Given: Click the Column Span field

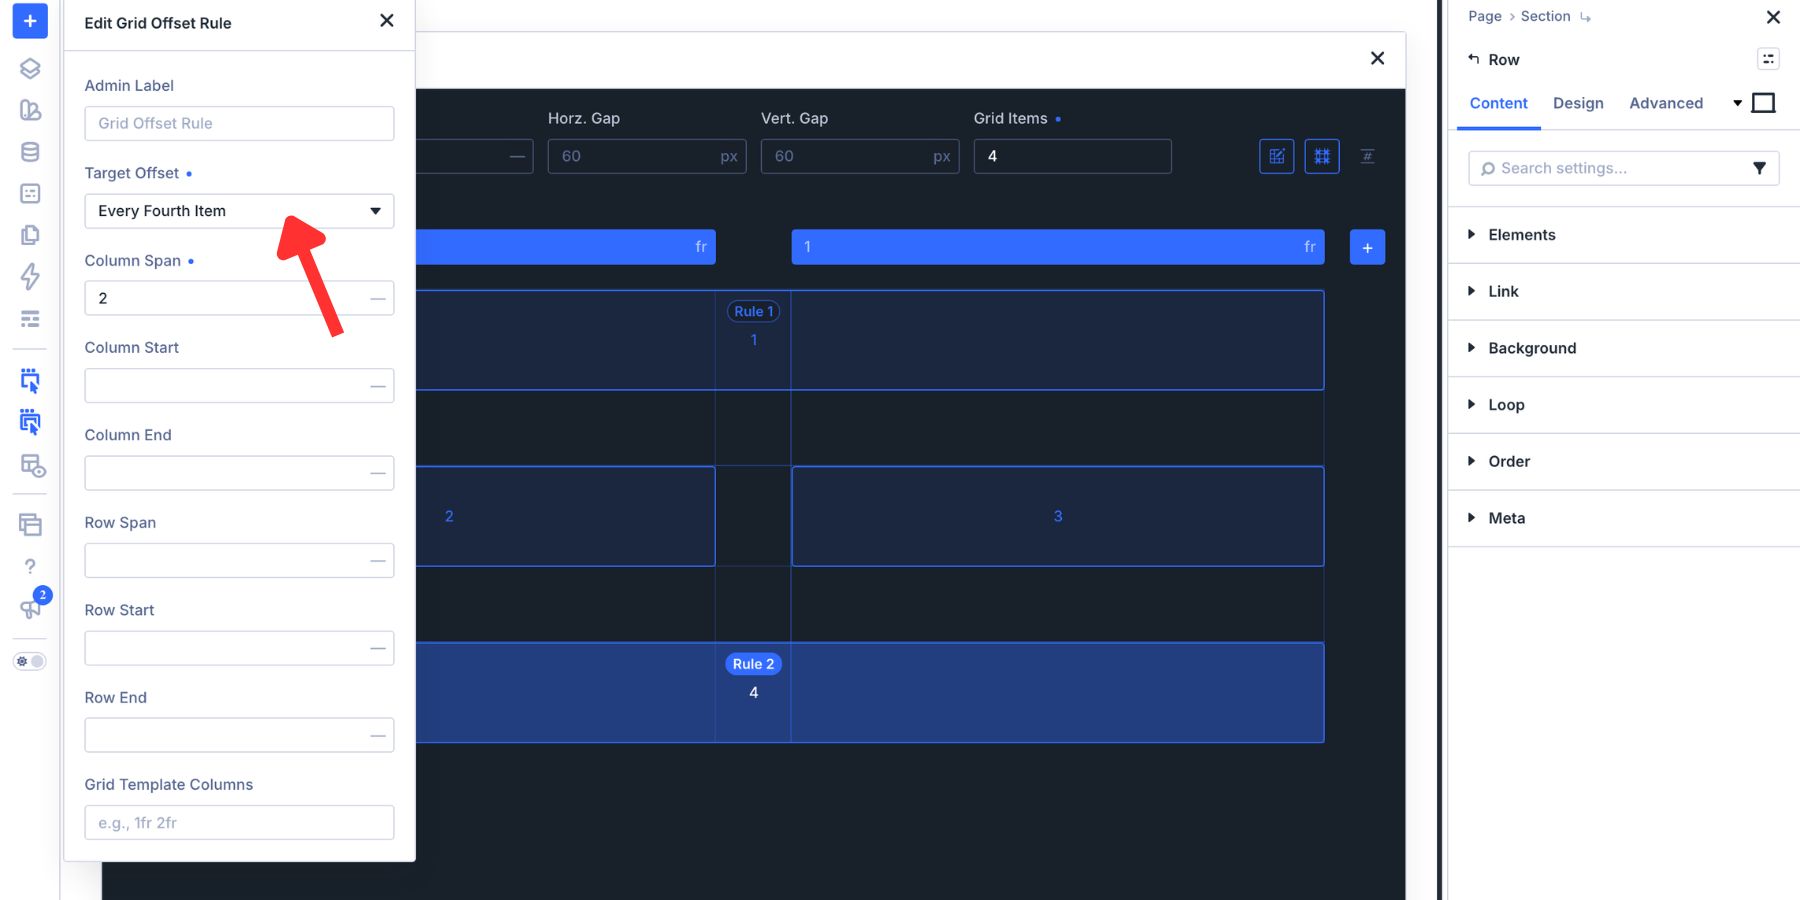Looking at the screenshot, I should pos(239,298).
